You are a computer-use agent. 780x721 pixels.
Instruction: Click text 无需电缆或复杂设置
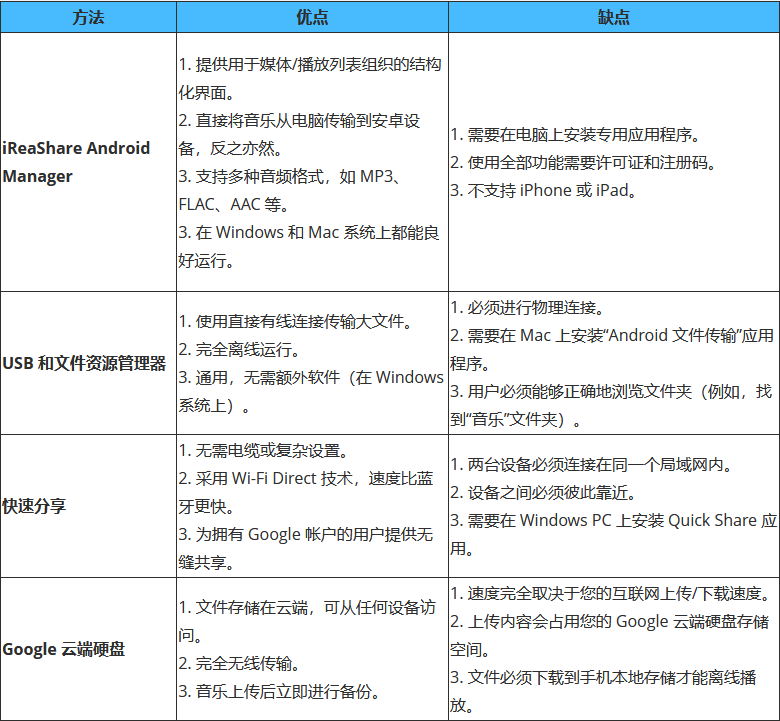pyautogui.click(x=268, y=451)
